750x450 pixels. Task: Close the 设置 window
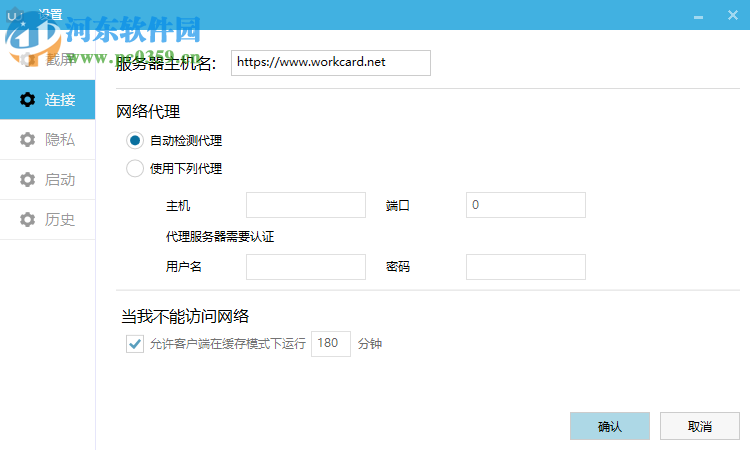click(733, 15)
